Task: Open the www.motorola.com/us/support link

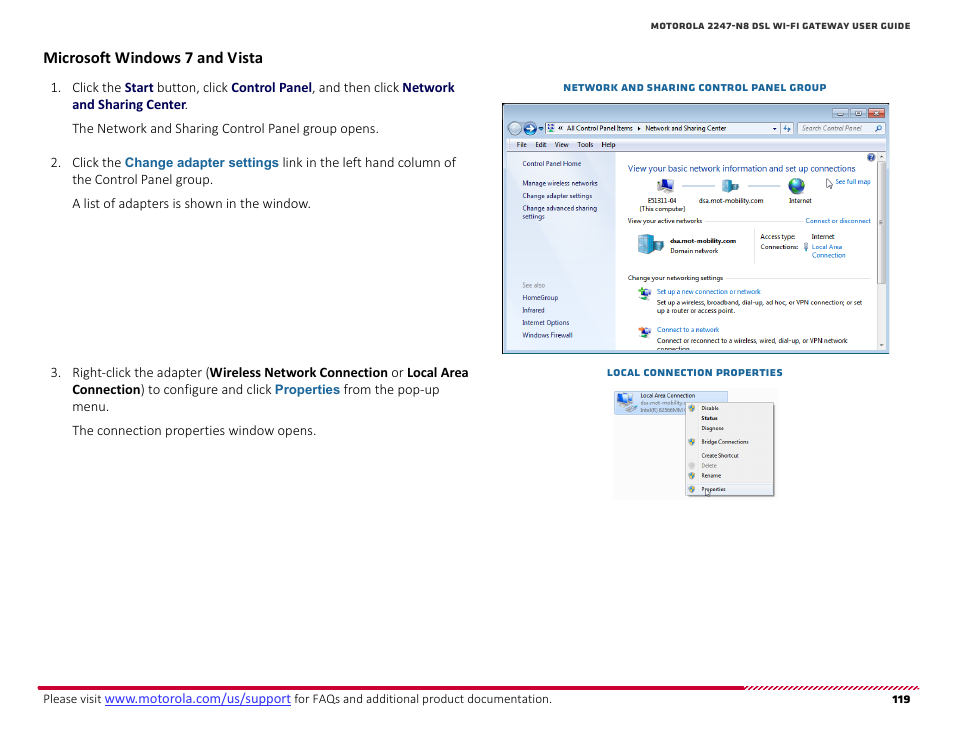Action: tap(197, 699)
